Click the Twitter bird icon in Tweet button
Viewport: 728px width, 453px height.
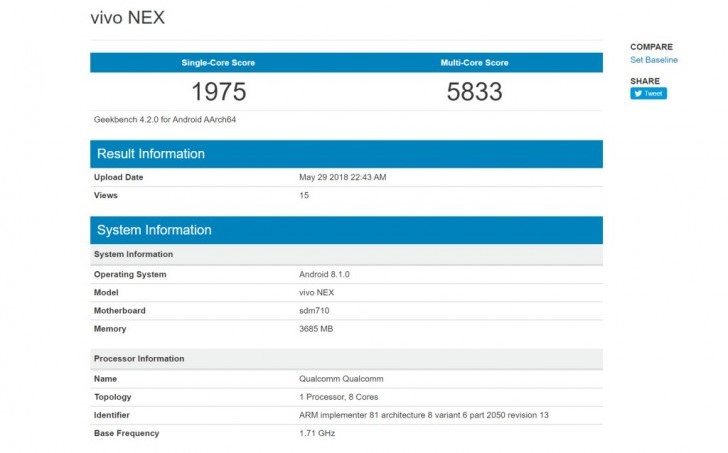638,93
